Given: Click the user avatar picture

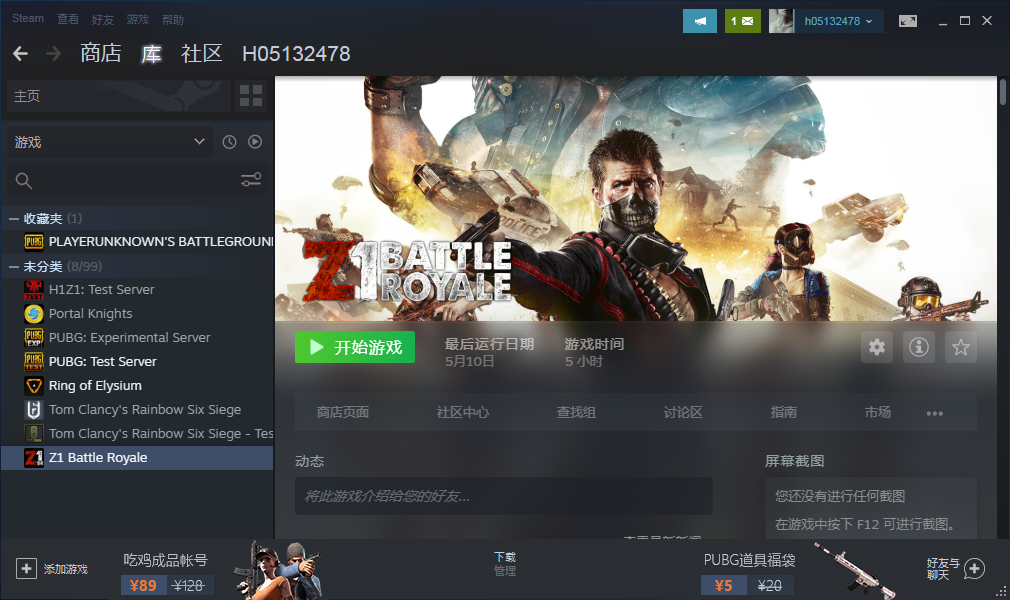Looking at the screenshot, I should coord(781,21).
